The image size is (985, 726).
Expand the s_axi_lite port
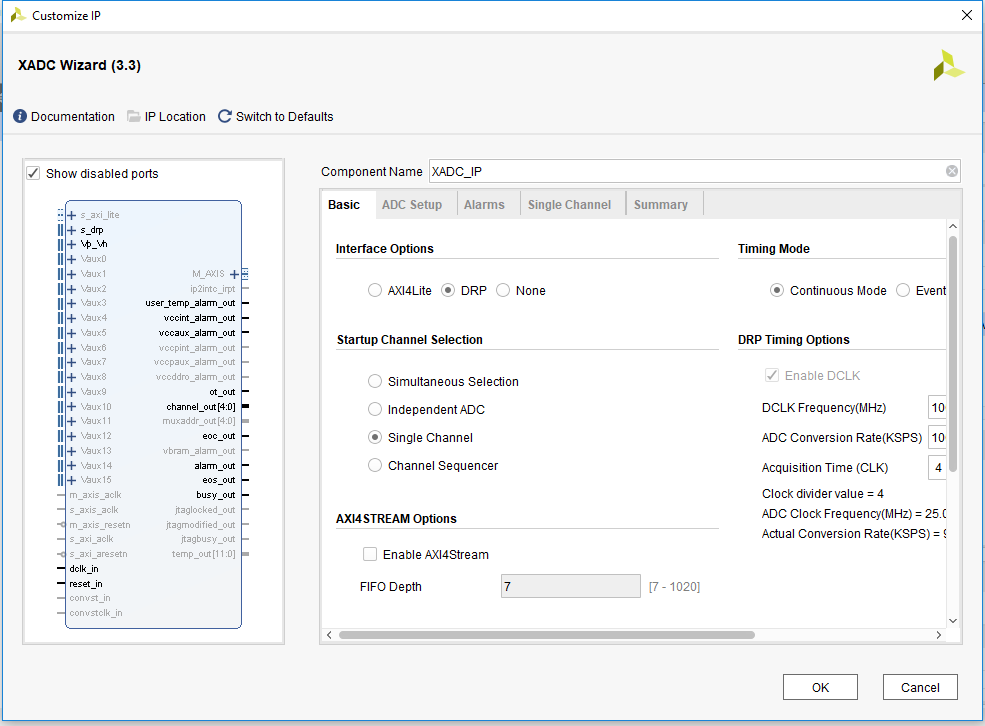(x=72, y=215)
